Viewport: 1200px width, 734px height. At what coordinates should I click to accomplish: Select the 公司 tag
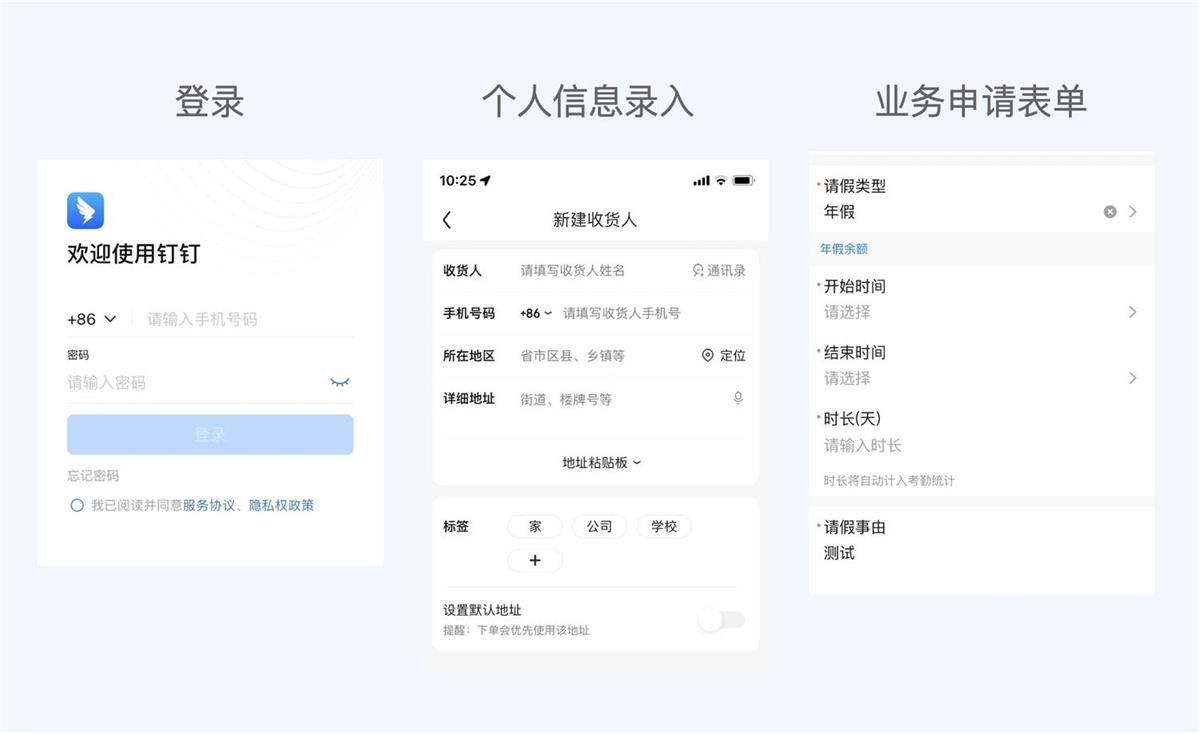[599, 527]
